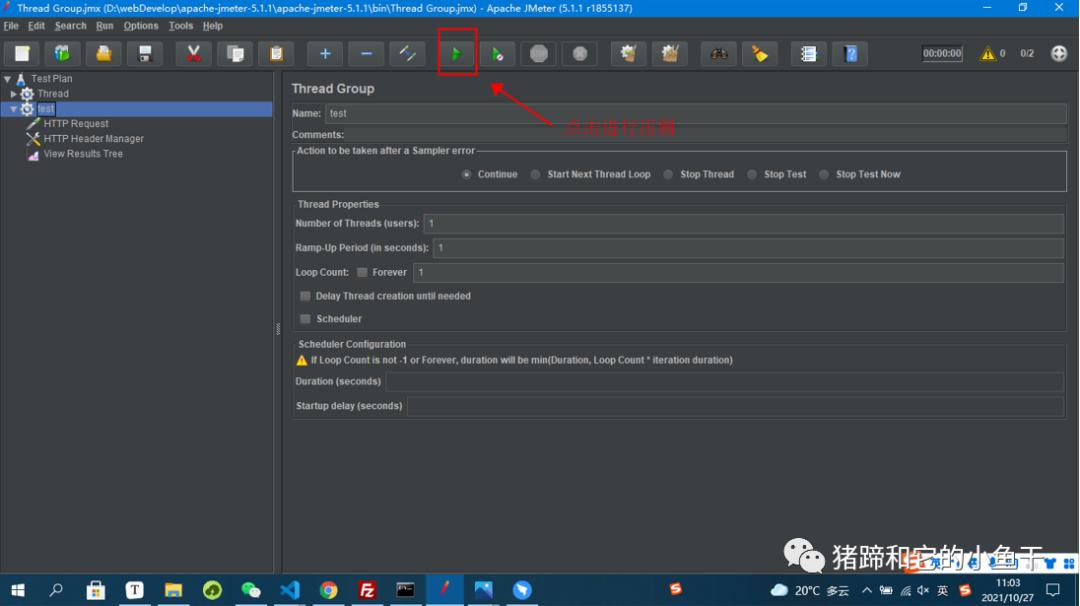
Task: Open the Edit menu
Action: 37,25
